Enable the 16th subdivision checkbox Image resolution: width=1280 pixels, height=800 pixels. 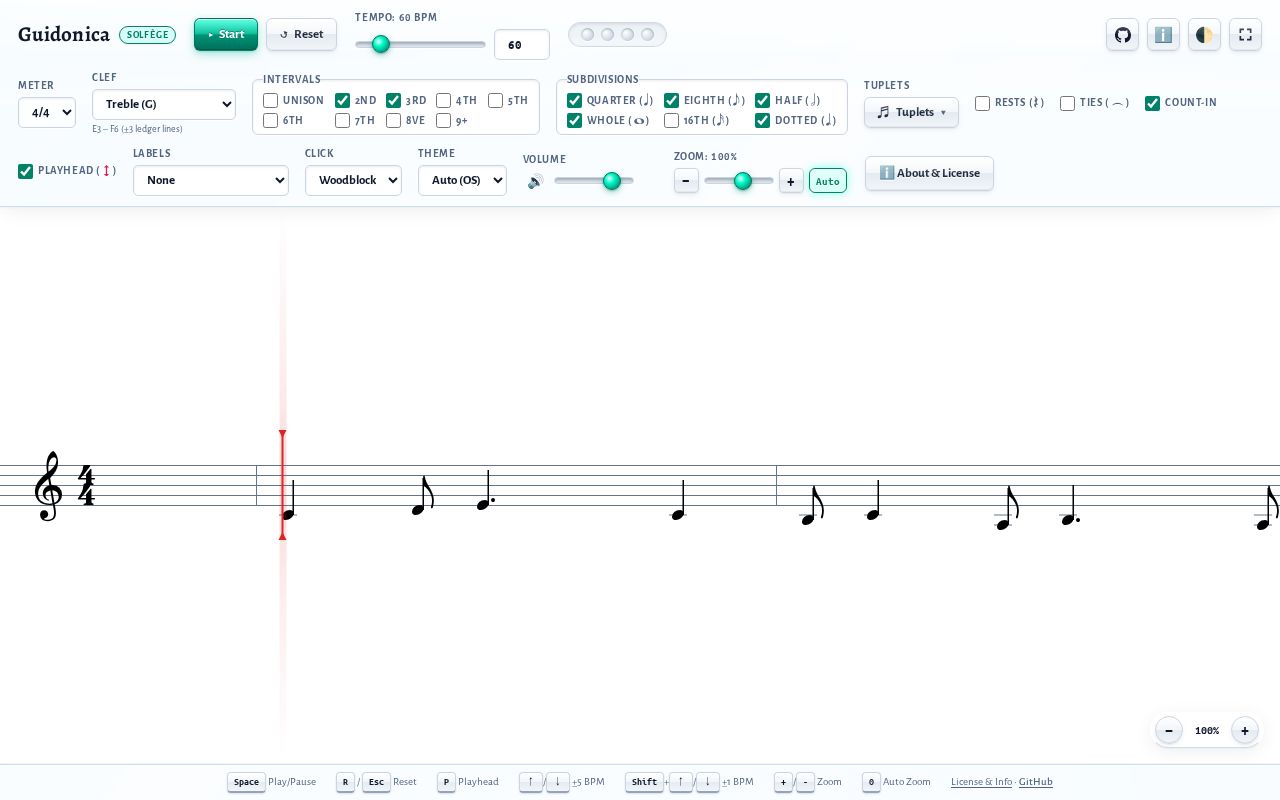tap(672, 120)
